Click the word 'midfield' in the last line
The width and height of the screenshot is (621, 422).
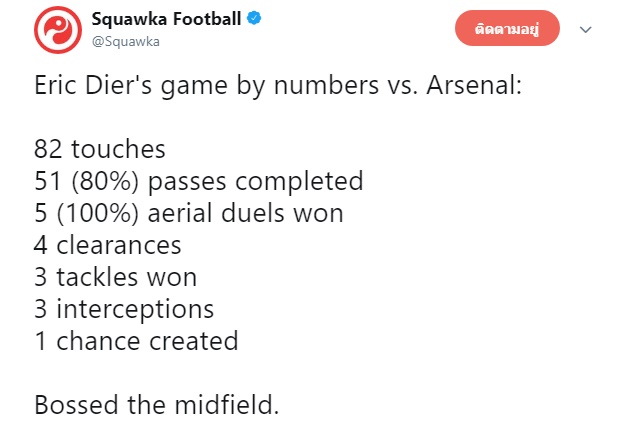click(x=223, y=404)
